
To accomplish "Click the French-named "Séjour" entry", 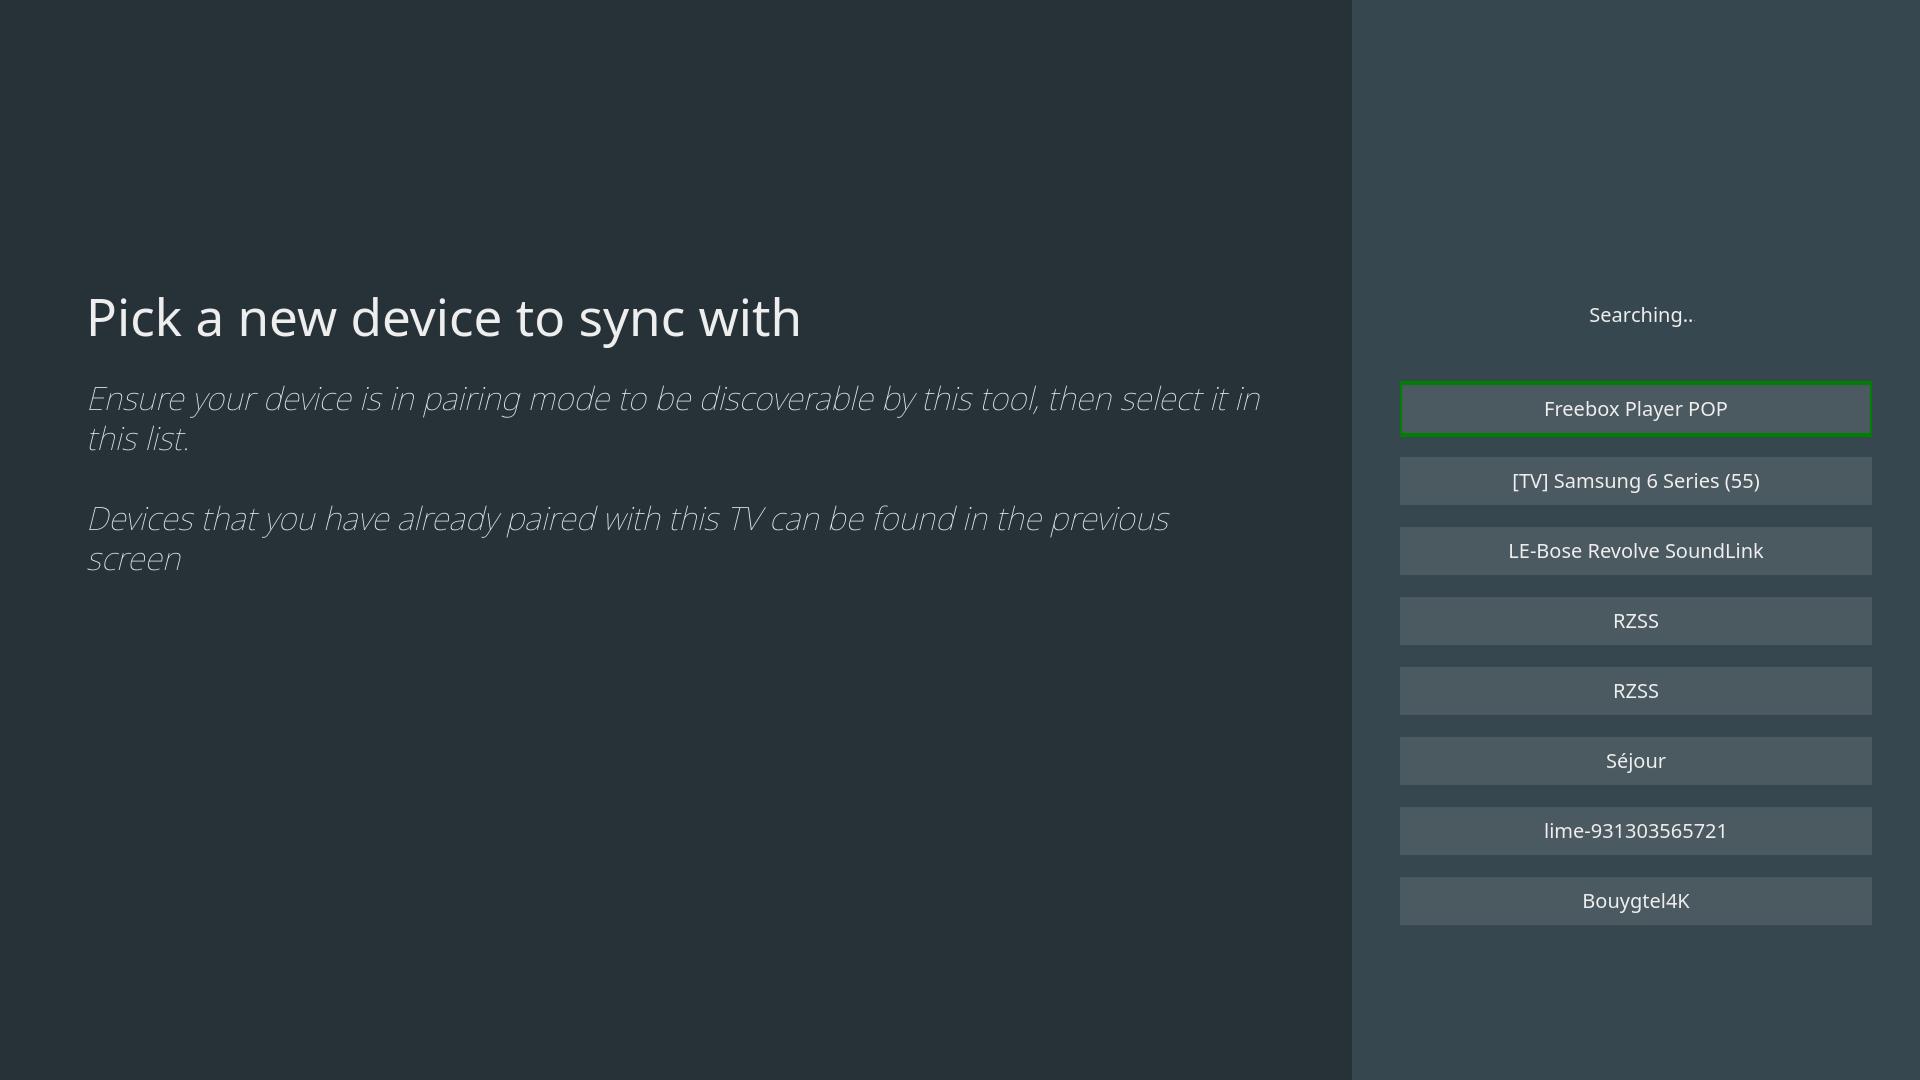I will [1635, 761].
